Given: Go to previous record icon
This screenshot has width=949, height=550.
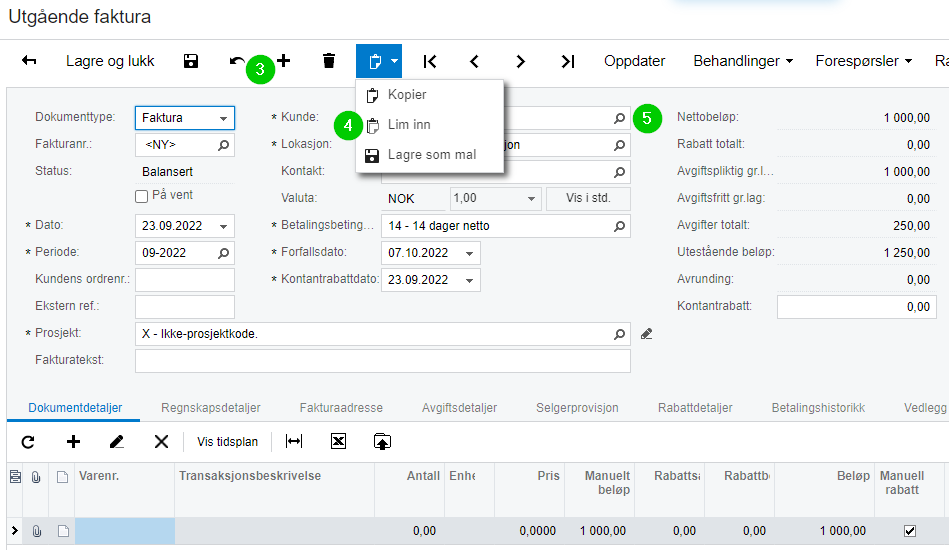Looking at the screenshot, I should 474,61.
